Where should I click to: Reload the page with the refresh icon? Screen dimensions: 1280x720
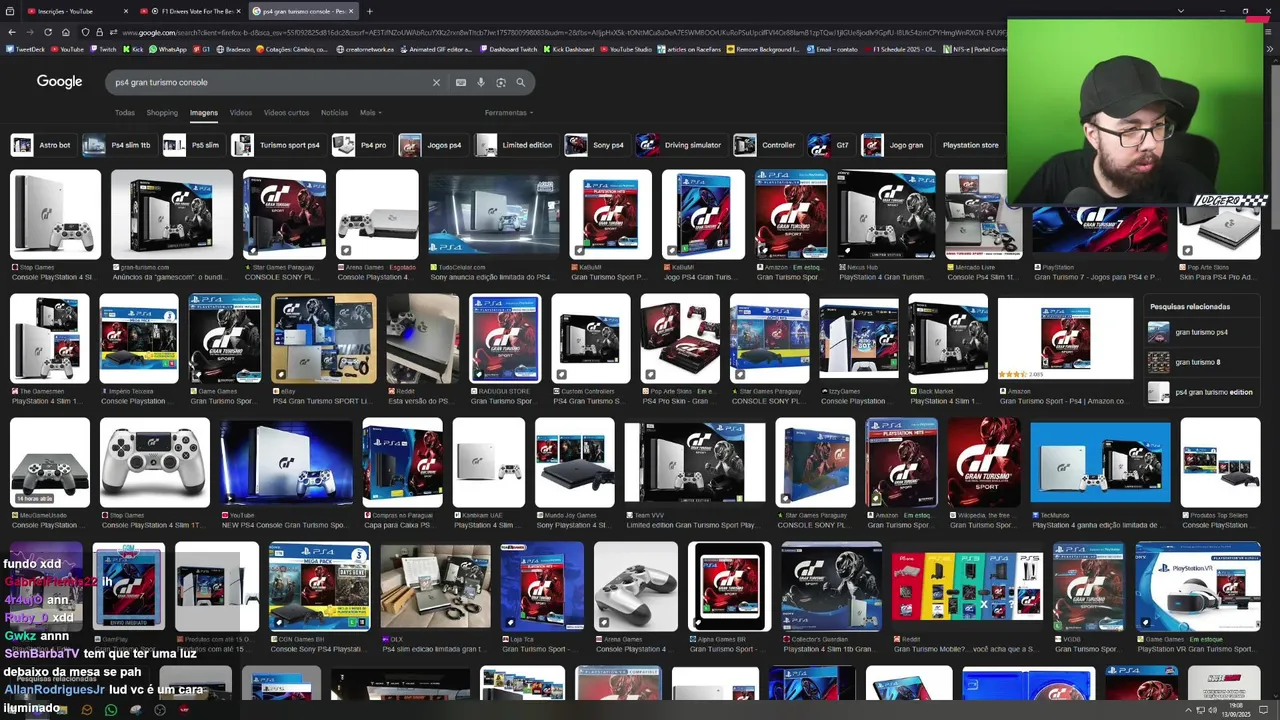tap(47, 32)
